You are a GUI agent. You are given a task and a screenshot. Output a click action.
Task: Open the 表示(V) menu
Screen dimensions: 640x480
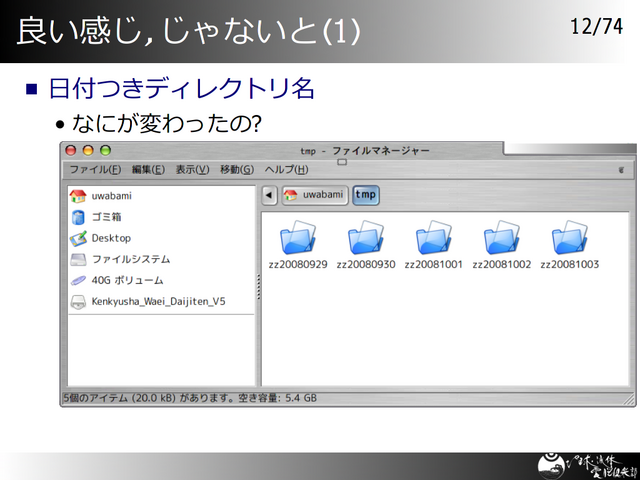[192, 170]
